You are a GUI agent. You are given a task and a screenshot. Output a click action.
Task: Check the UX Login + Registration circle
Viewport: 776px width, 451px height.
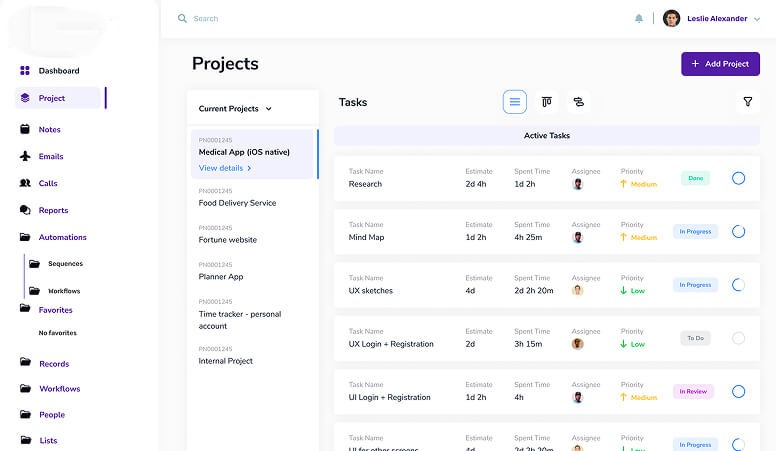pyautogui.click(x=738, y=338)
